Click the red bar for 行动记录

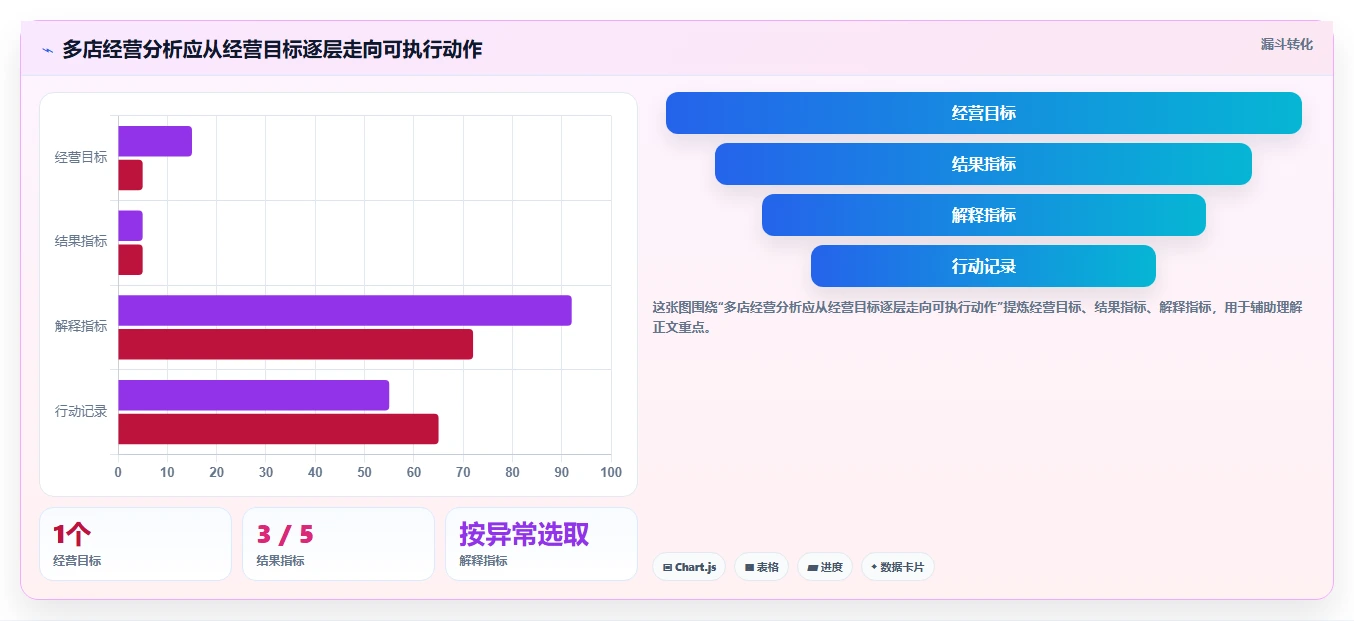(x=278, y=429)
